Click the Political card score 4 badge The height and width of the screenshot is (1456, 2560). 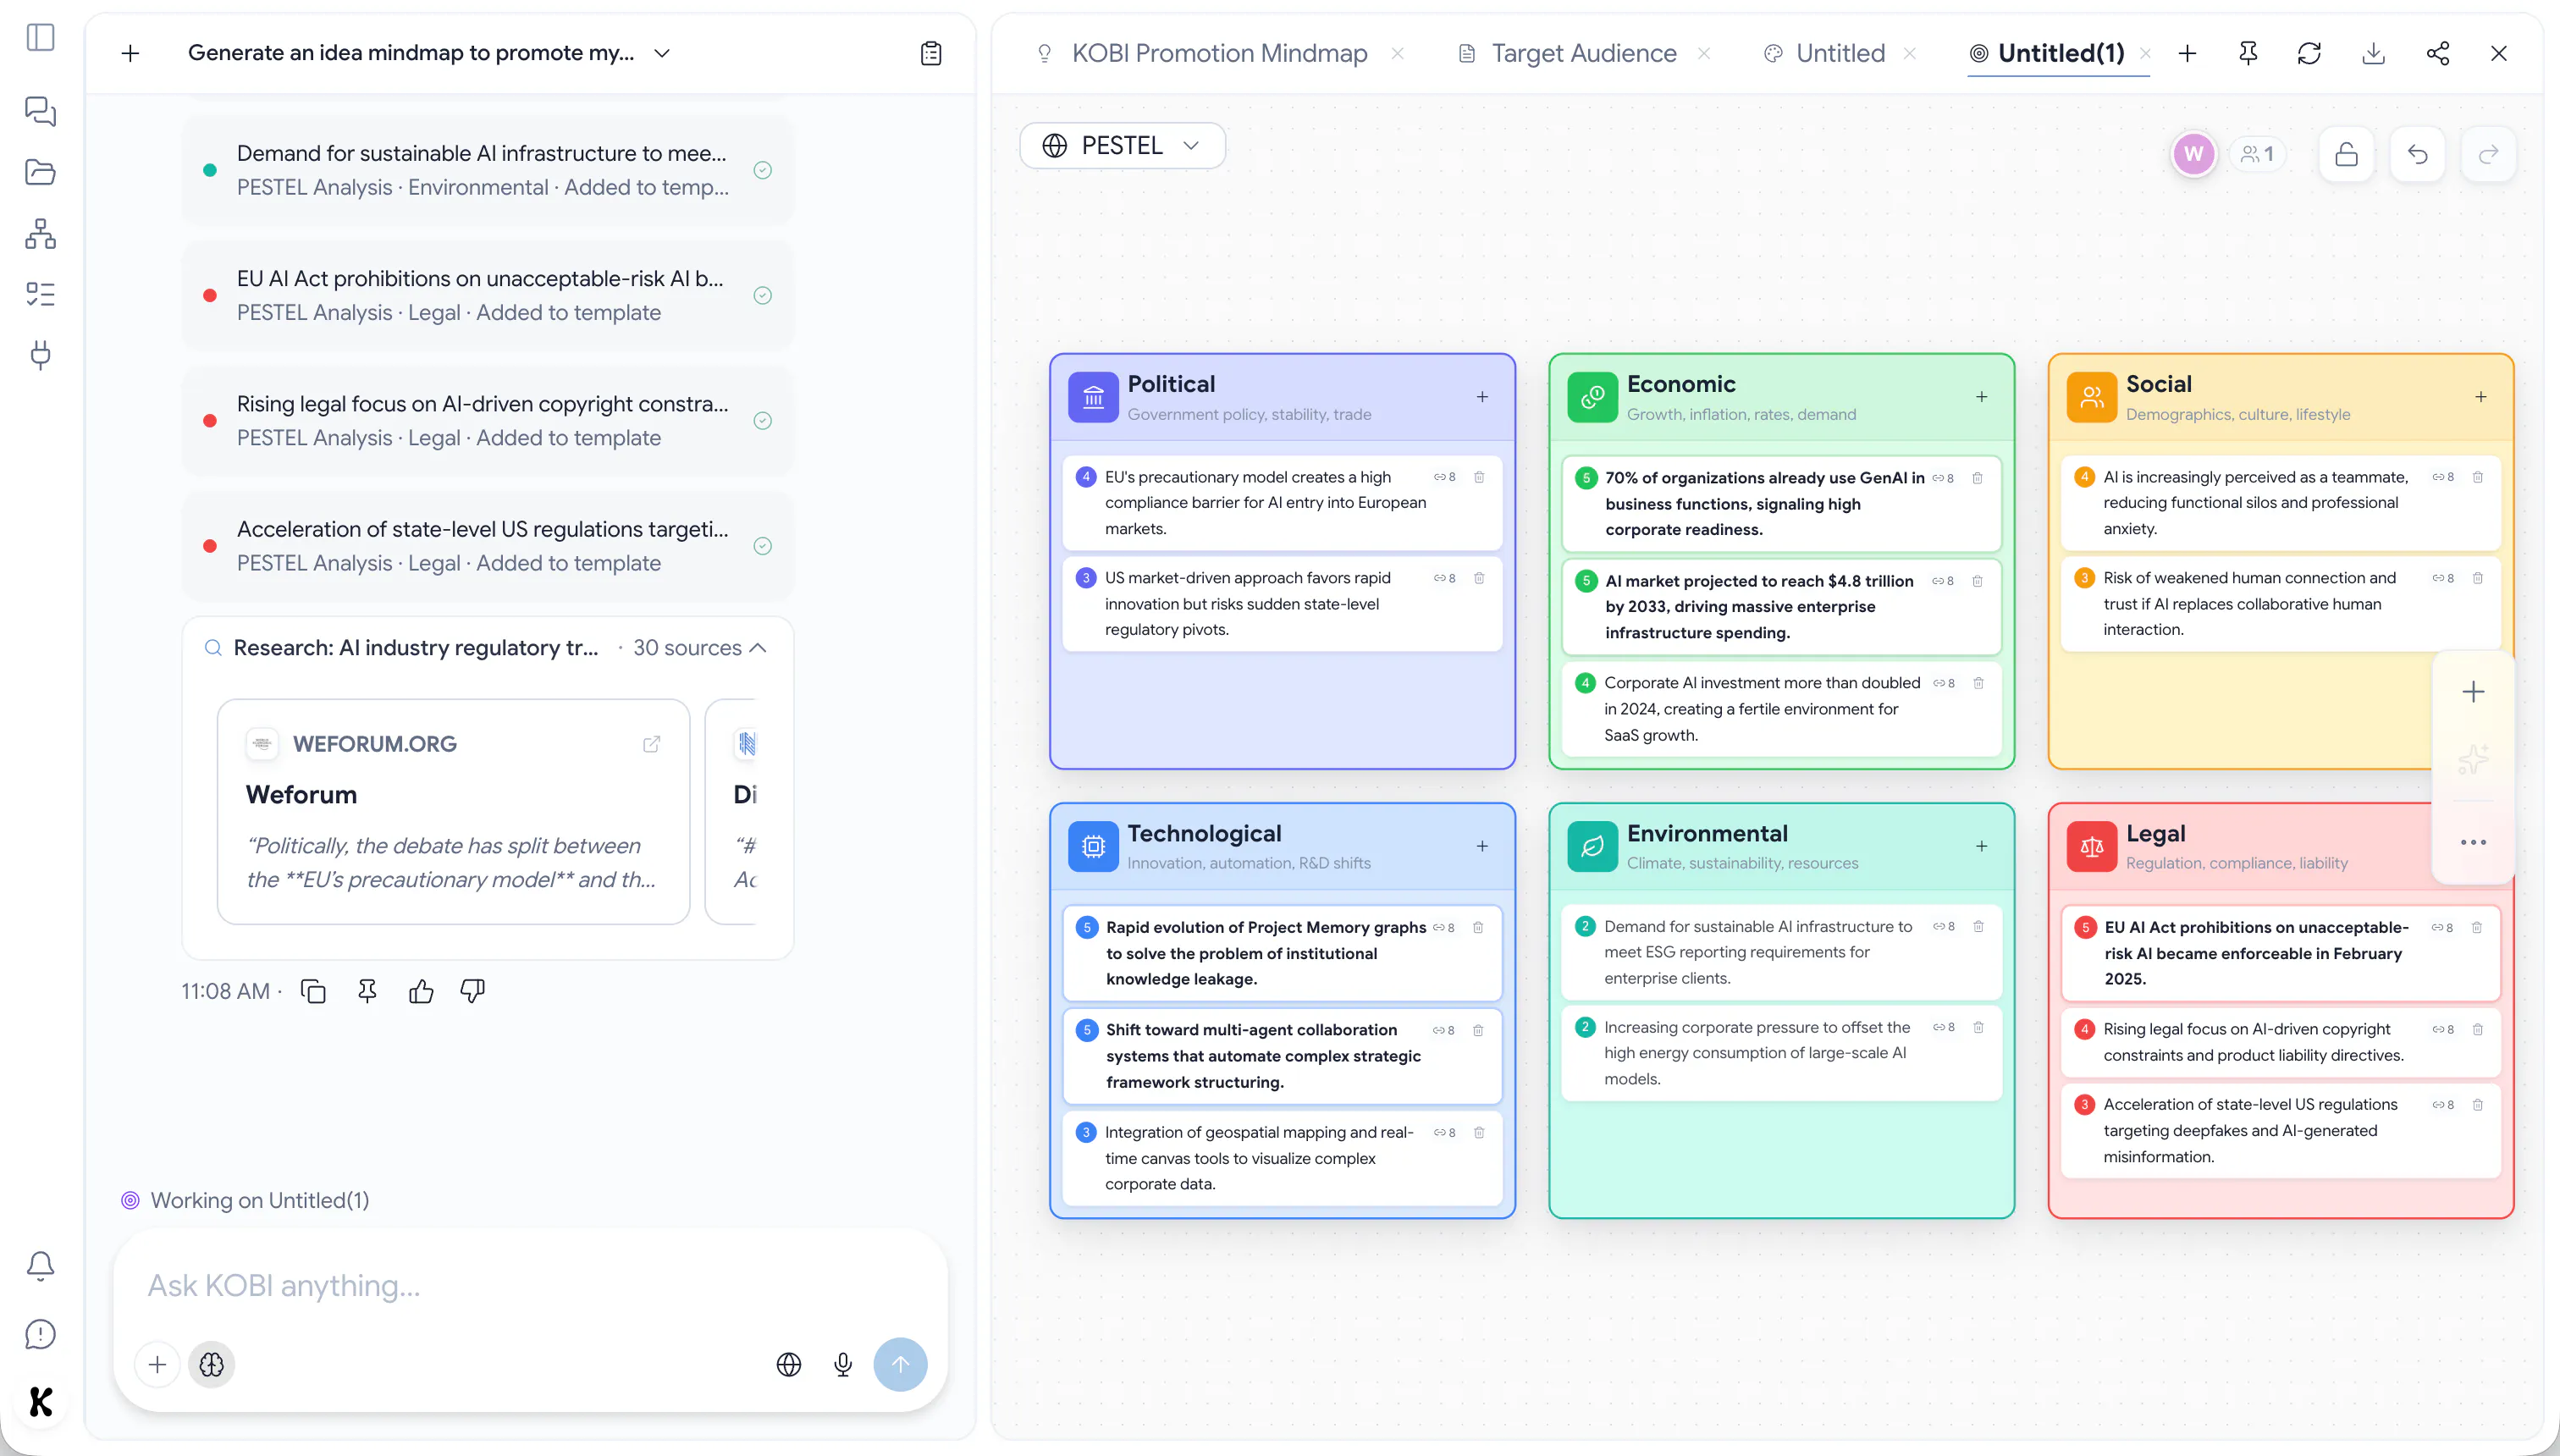coord(1086,477)
